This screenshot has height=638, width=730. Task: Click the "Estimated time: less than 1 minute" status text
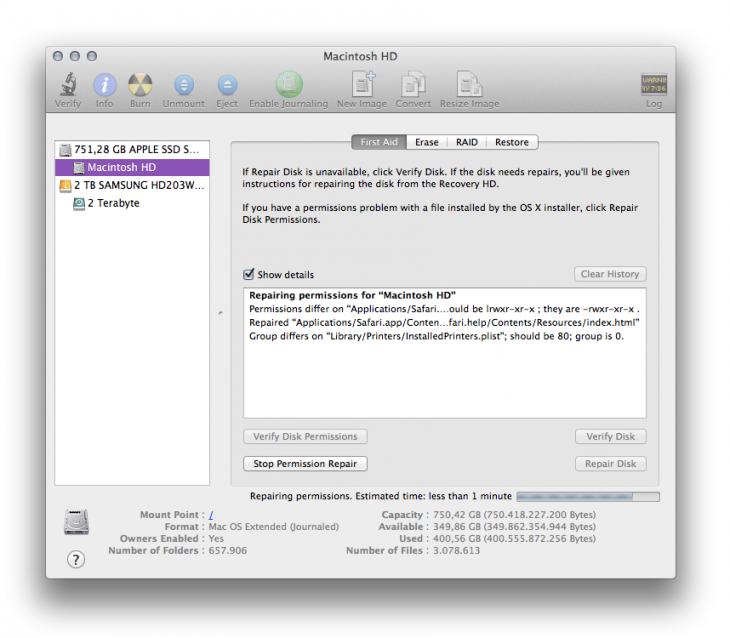[x=433, y=496]
